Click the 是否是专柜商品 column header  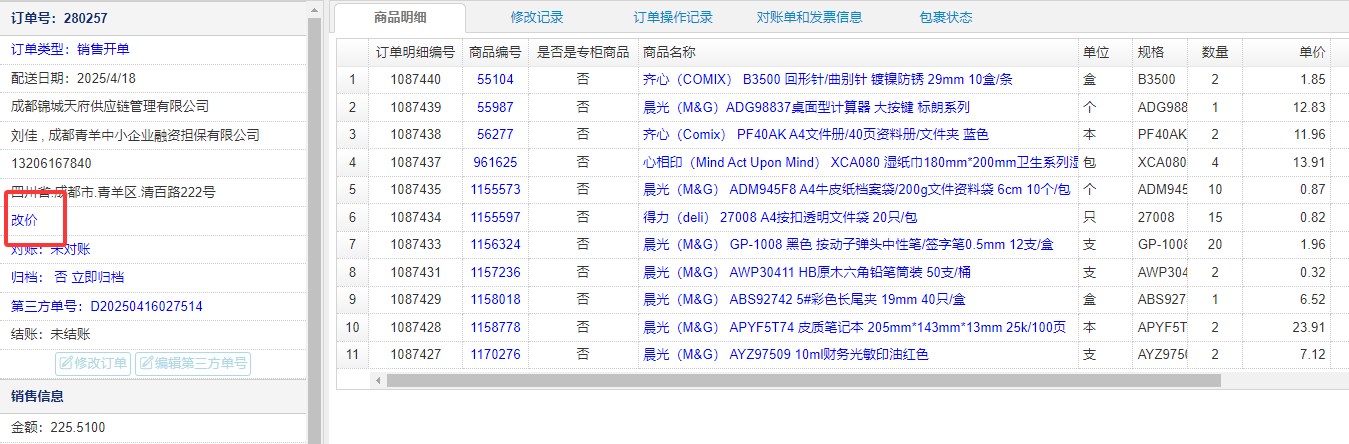pyautogui.click(x=583, y=52)
